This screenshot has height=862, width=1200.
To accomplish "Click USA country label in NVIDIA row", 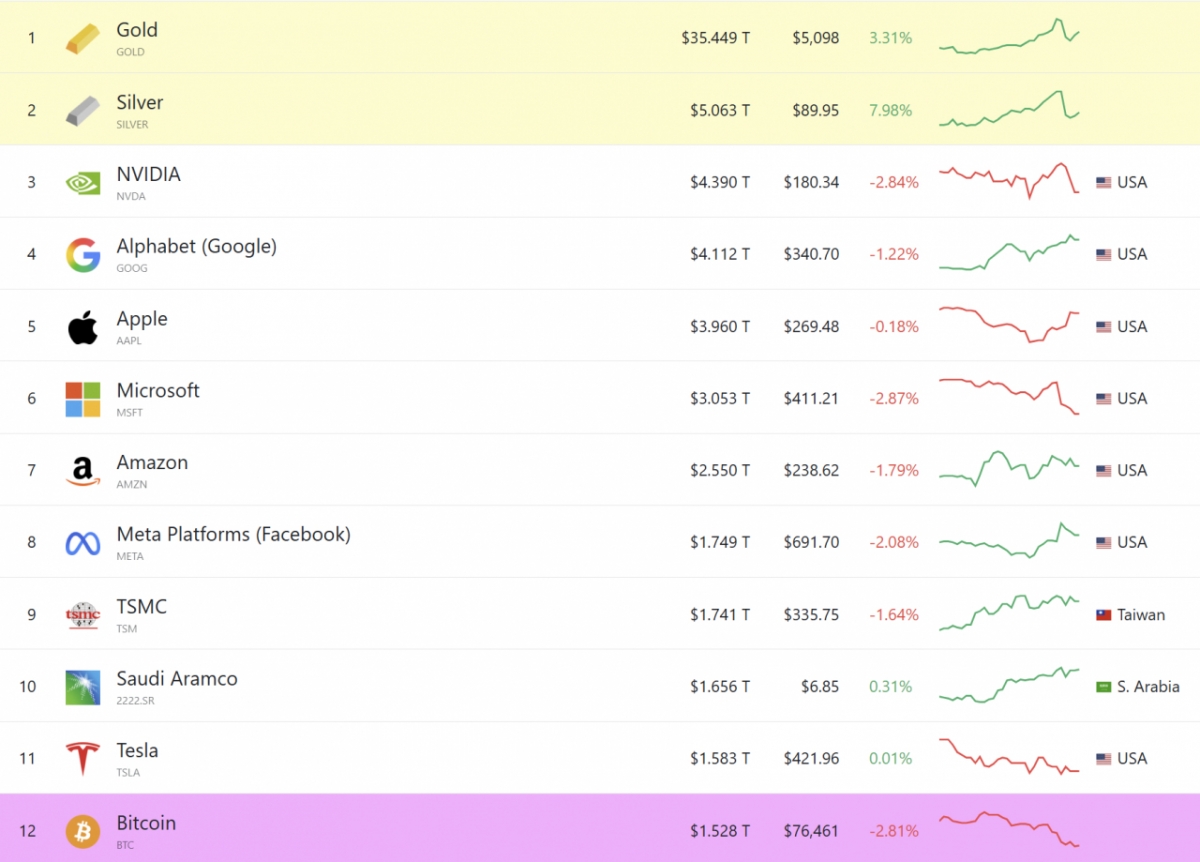I will point(1132,183).
